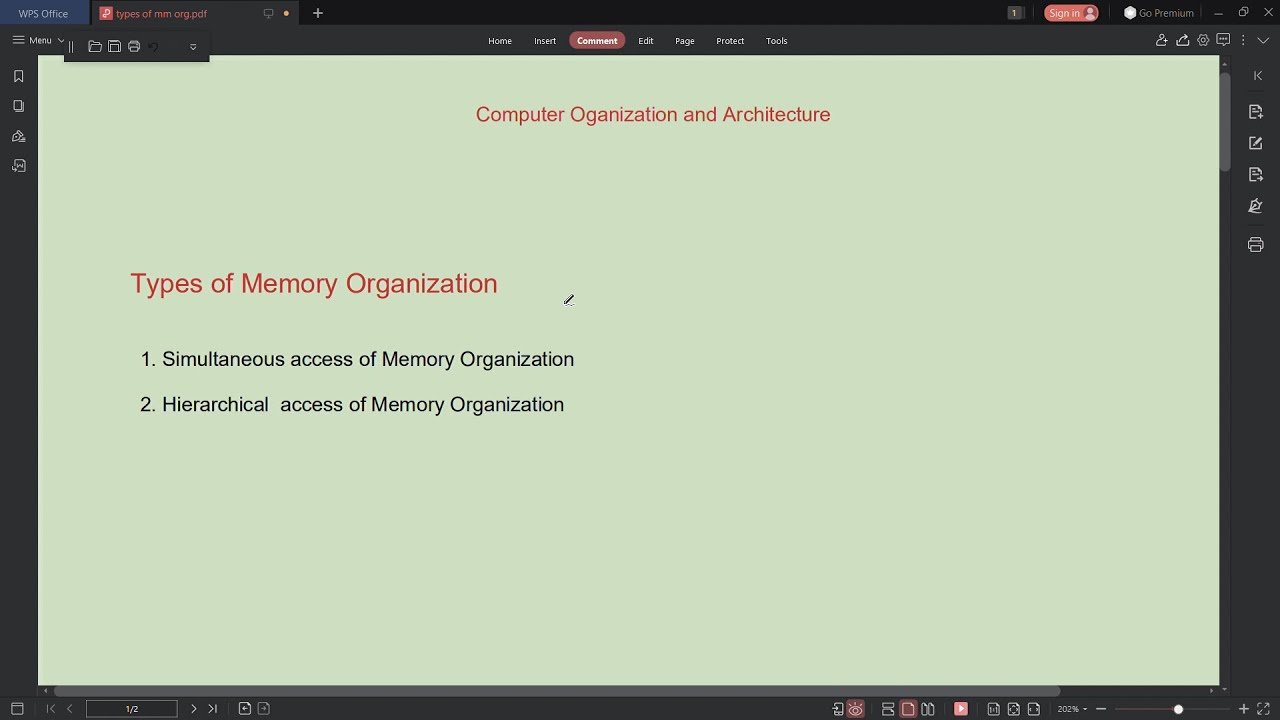
Task: Click the Save icon in quick toolbar
Action: 114,47
